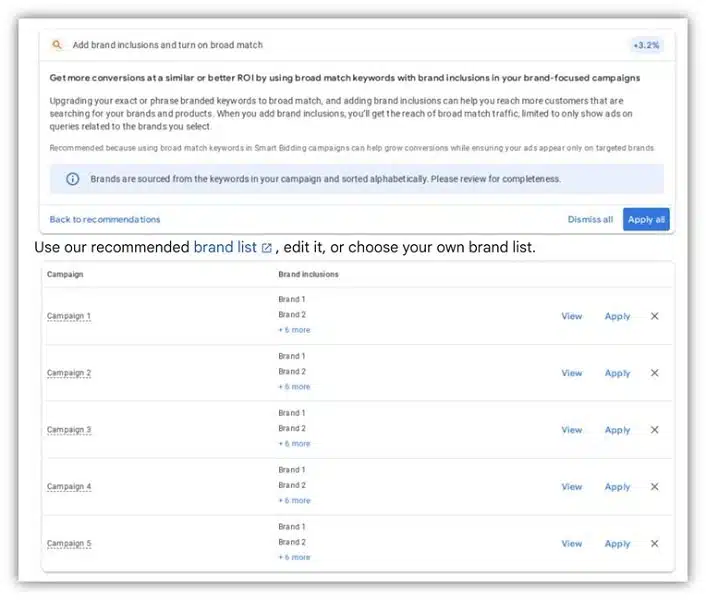This screenshot has height=600, width=706.
Task: View brand inclusions for Campaign 4
Action: click(572, 487)
